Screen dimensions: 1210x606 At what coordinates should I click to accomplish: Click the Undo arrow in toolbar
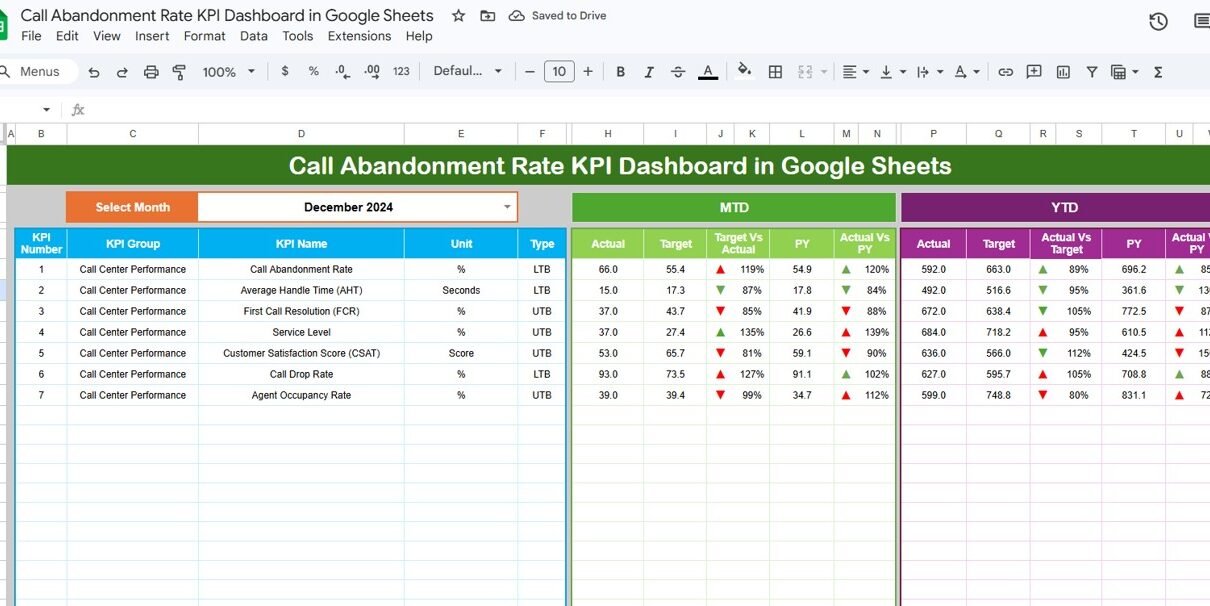pyautogui.click(x=94, y=72)
